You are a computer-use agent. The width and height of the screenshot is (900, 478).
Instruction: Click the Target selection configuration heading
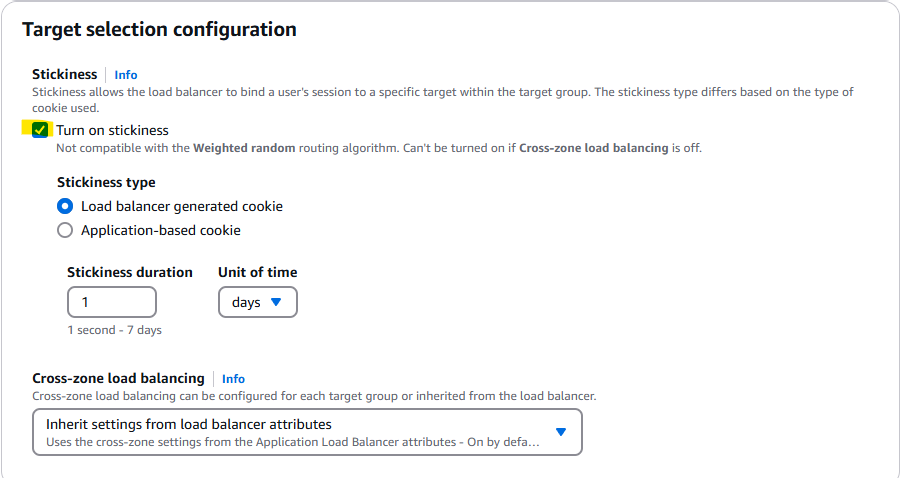click(159, 30)
